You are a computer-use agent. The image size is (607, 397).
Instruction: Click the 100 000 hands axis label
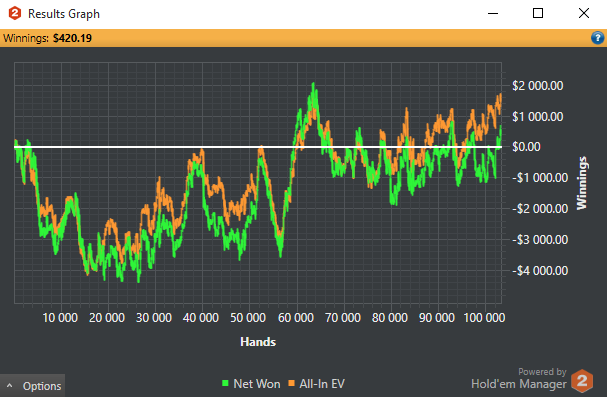coord(484,318)
